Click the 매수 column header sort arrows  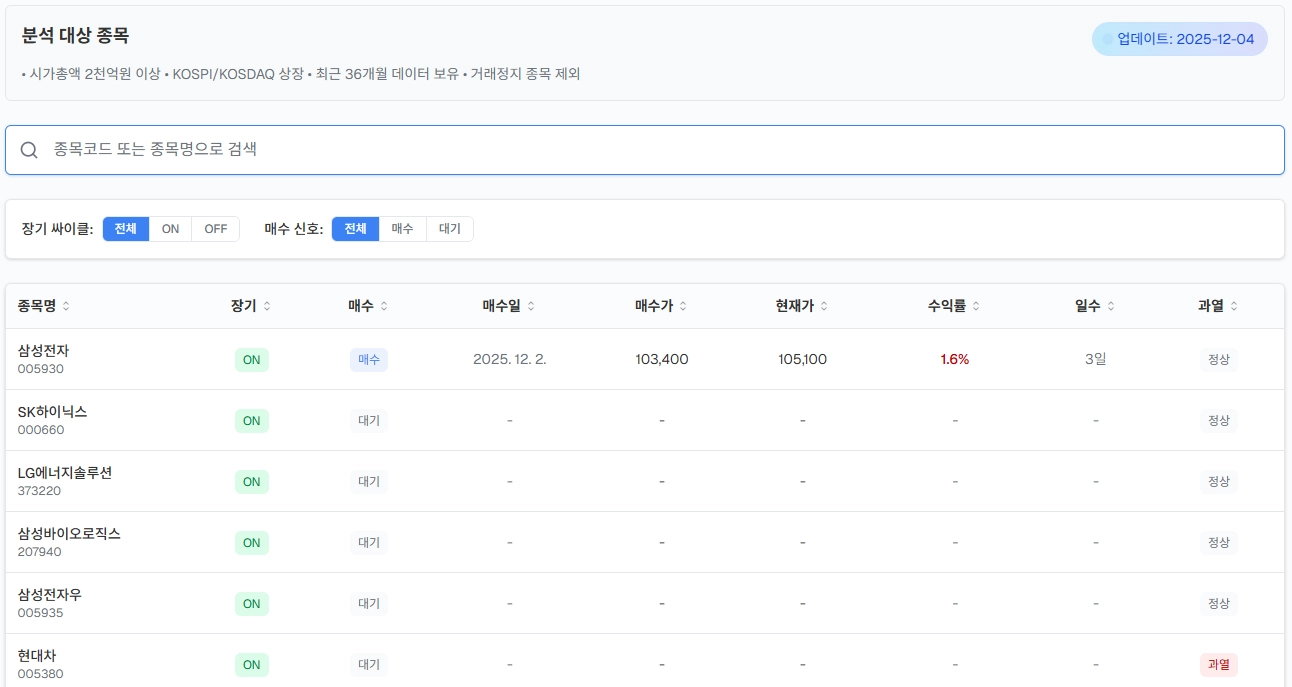pyautogui.click(x=384, y=306)
